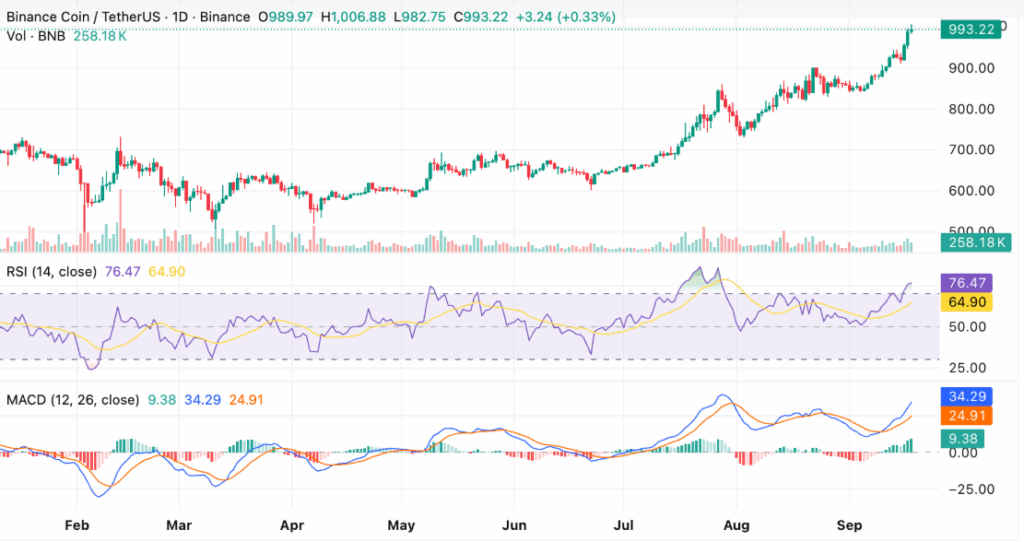
Task: Click the 800.00 price axis label
Action: (971, 109)
